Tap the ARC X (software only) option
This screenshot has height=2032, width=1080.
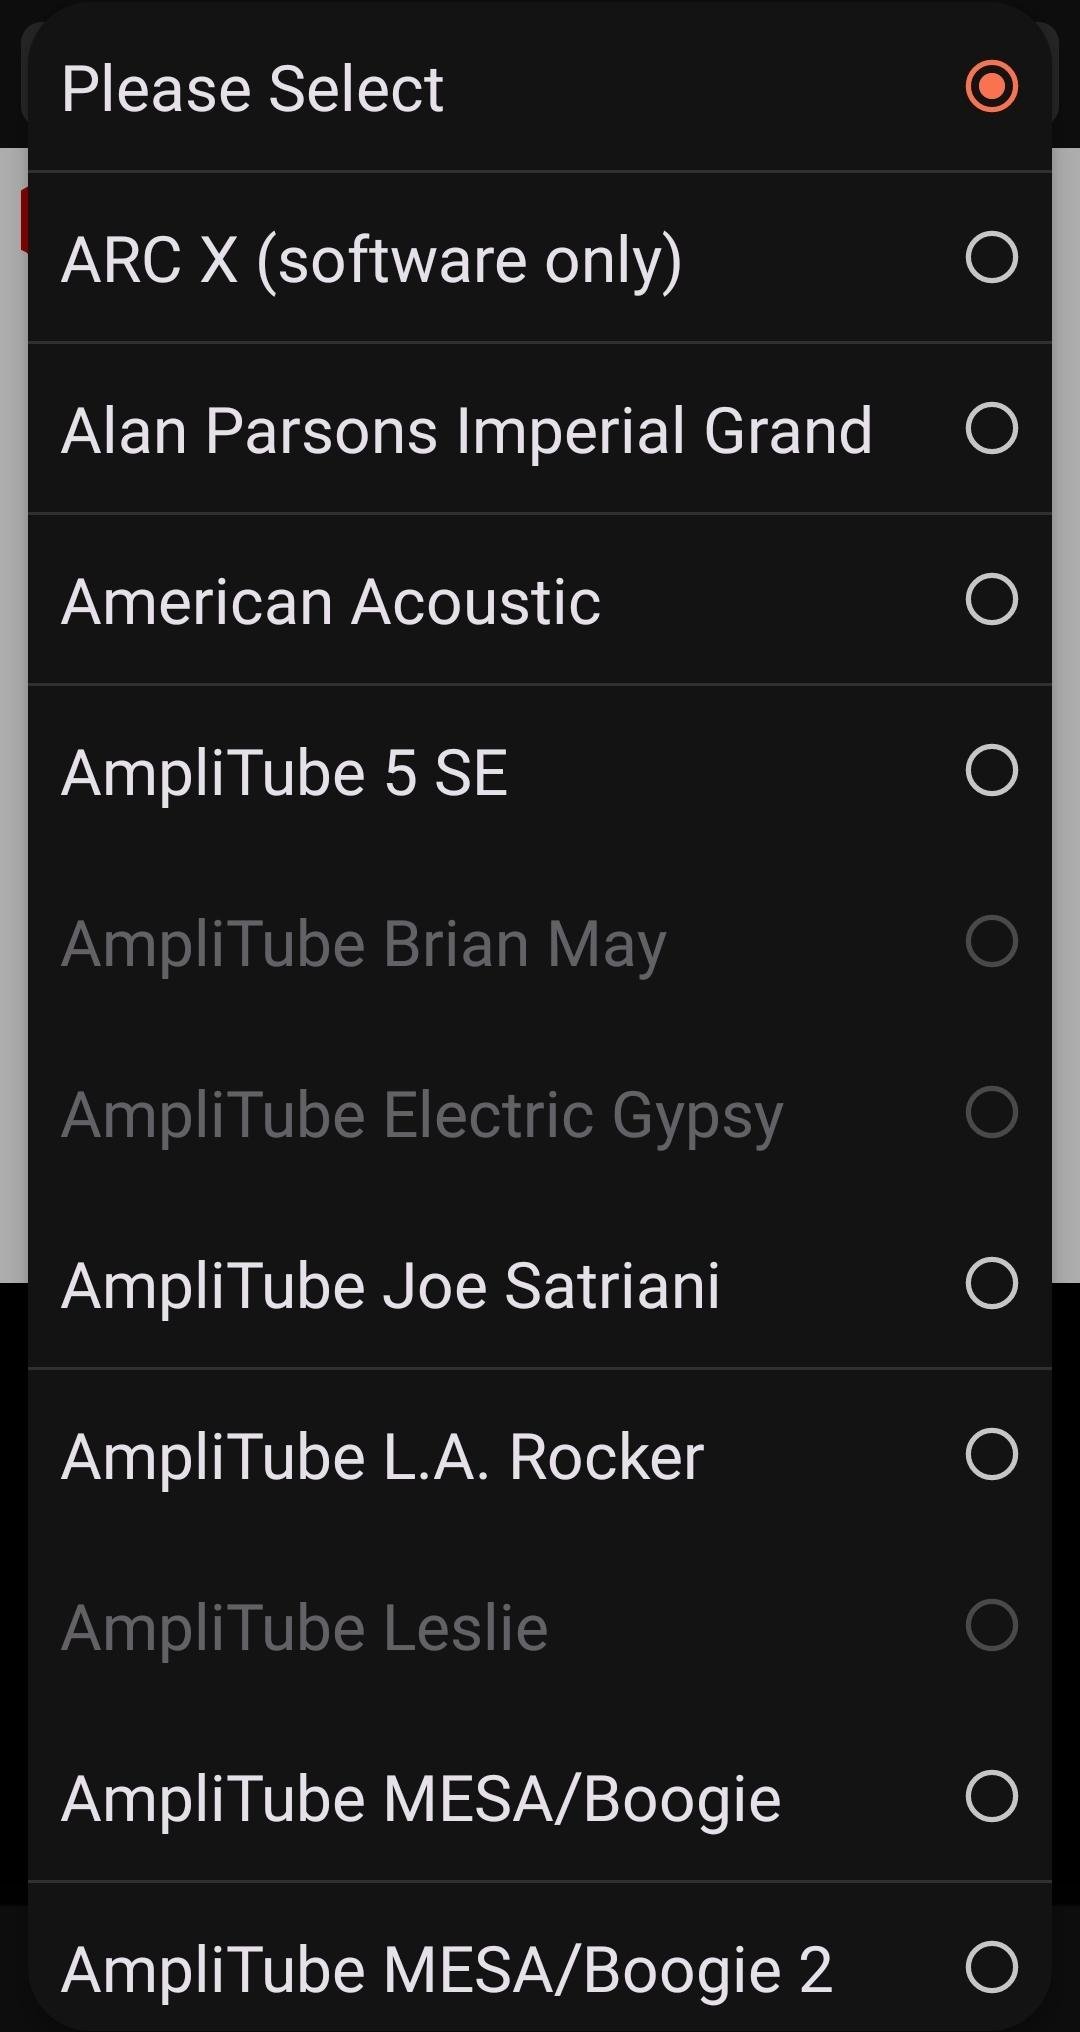tap(371, 260)
